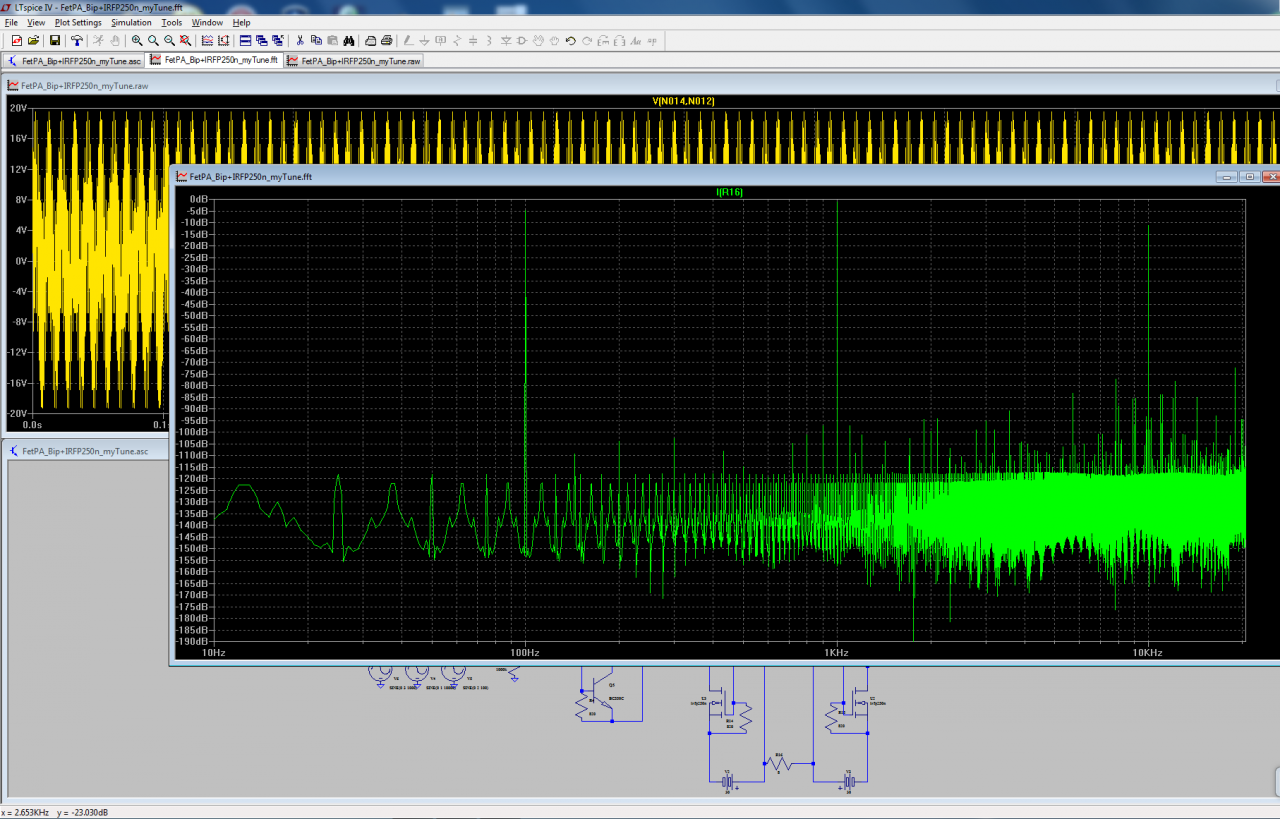Click the Copy icon in toolbar
Screen dimensions: 1280x819
tap(316, 41)
